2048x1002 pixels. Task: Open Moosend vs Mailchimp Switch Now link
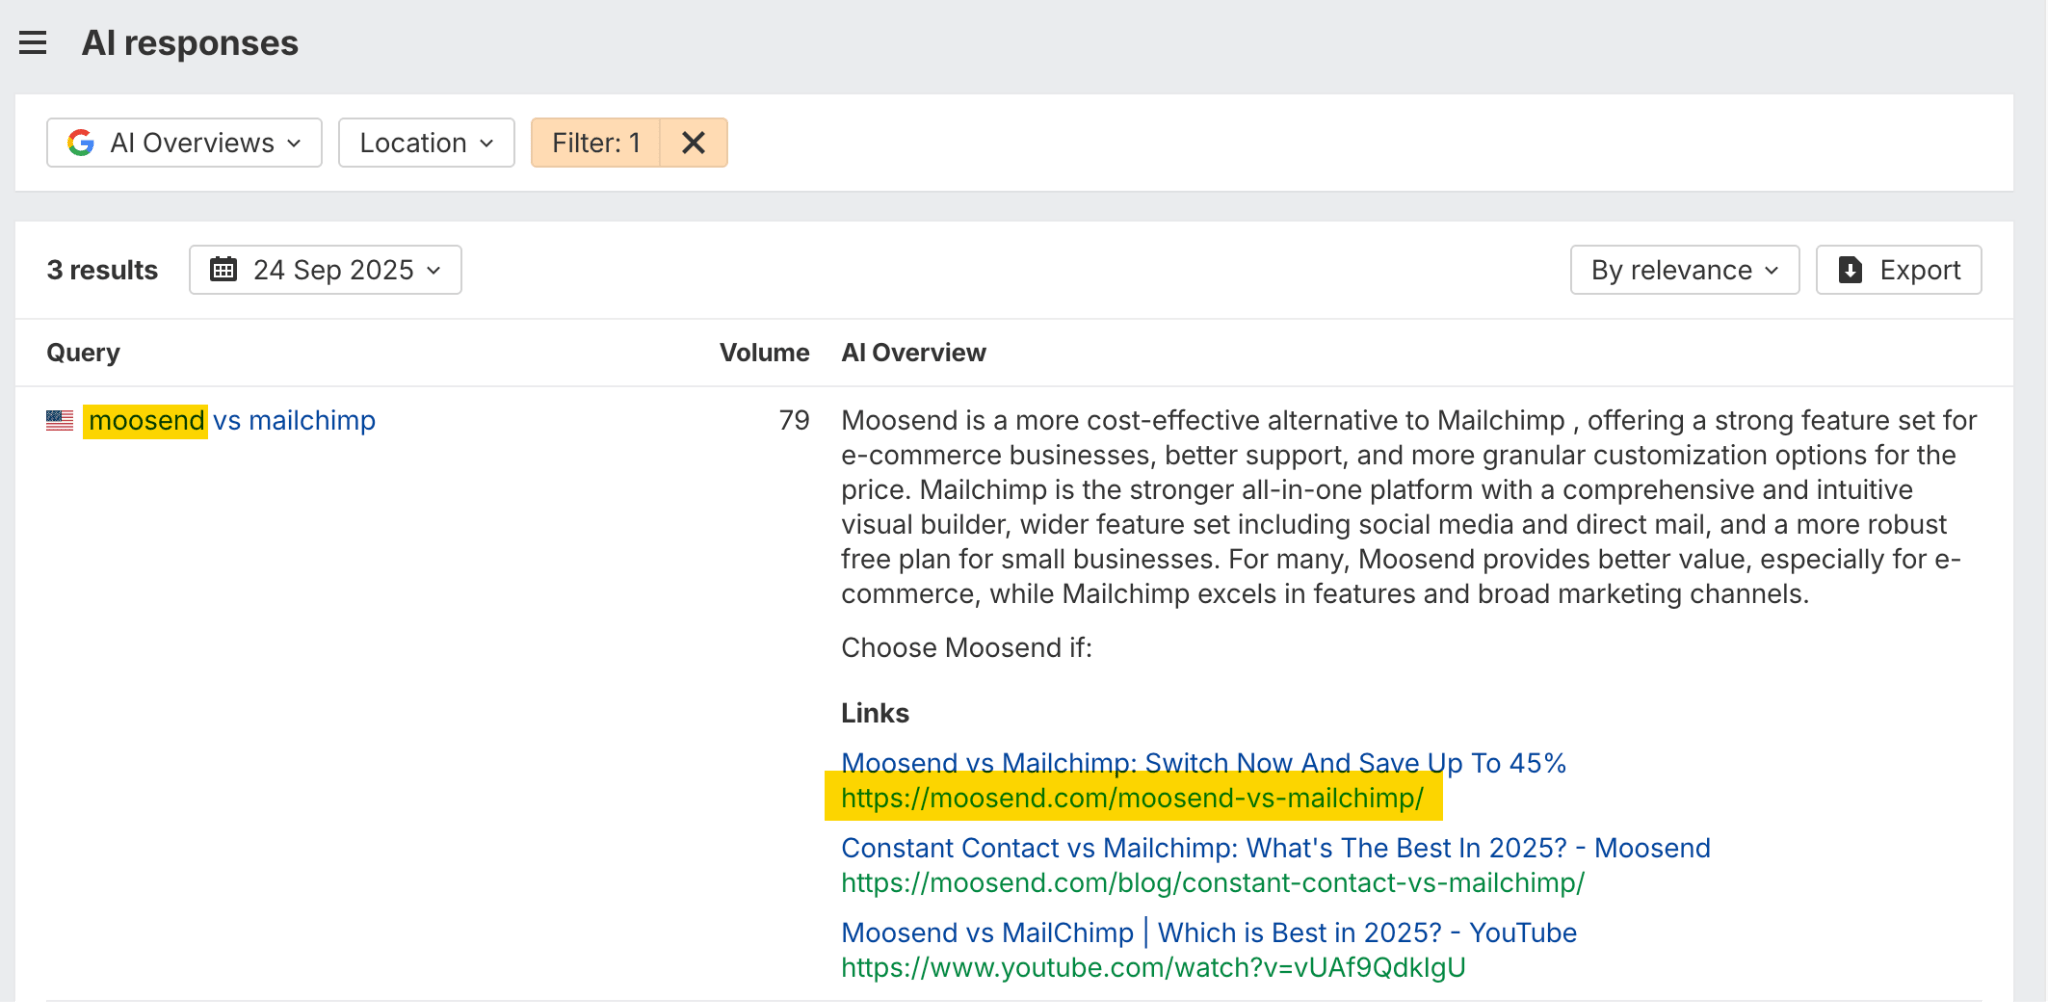click(1203, 763)
